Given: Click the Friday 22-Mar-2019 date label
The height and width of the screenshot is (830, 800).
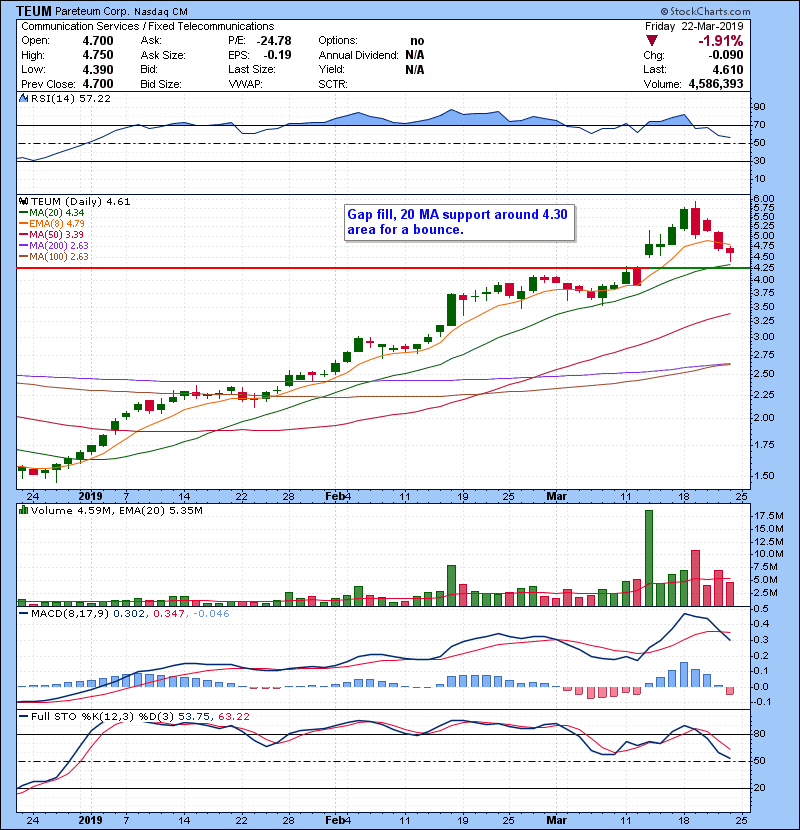Looking at the screenshot, I should (x=694, y=26).
